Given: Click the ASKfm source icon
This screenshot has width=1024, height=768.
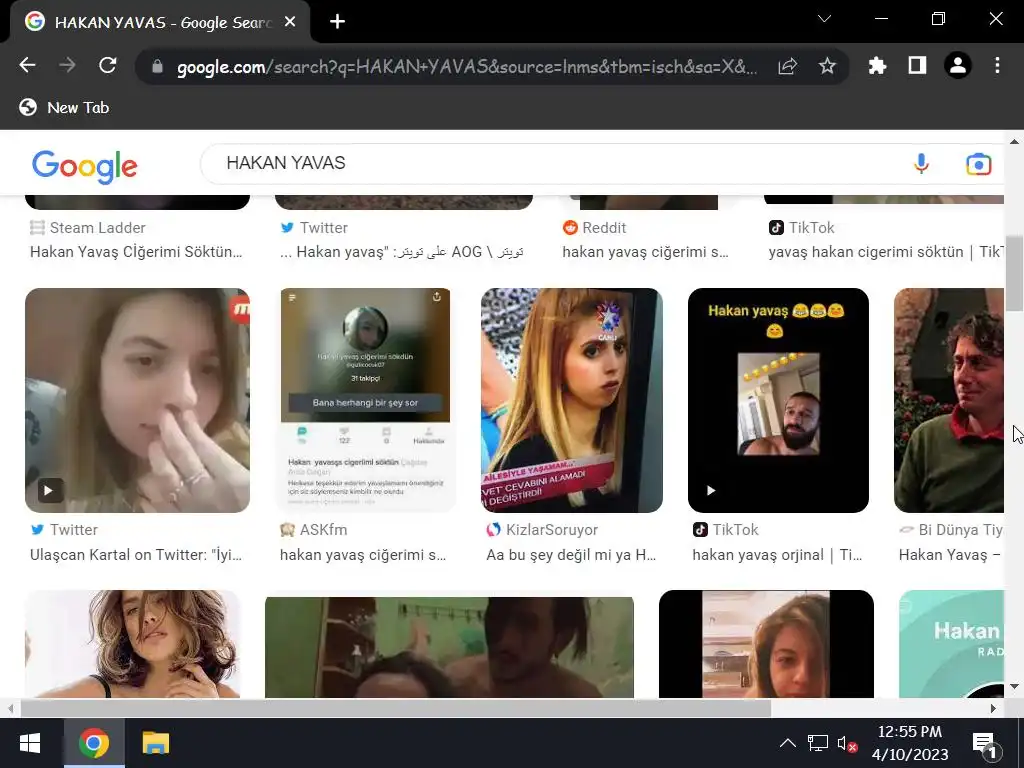Looking at the screenshot, I should (x=287, y=530).
